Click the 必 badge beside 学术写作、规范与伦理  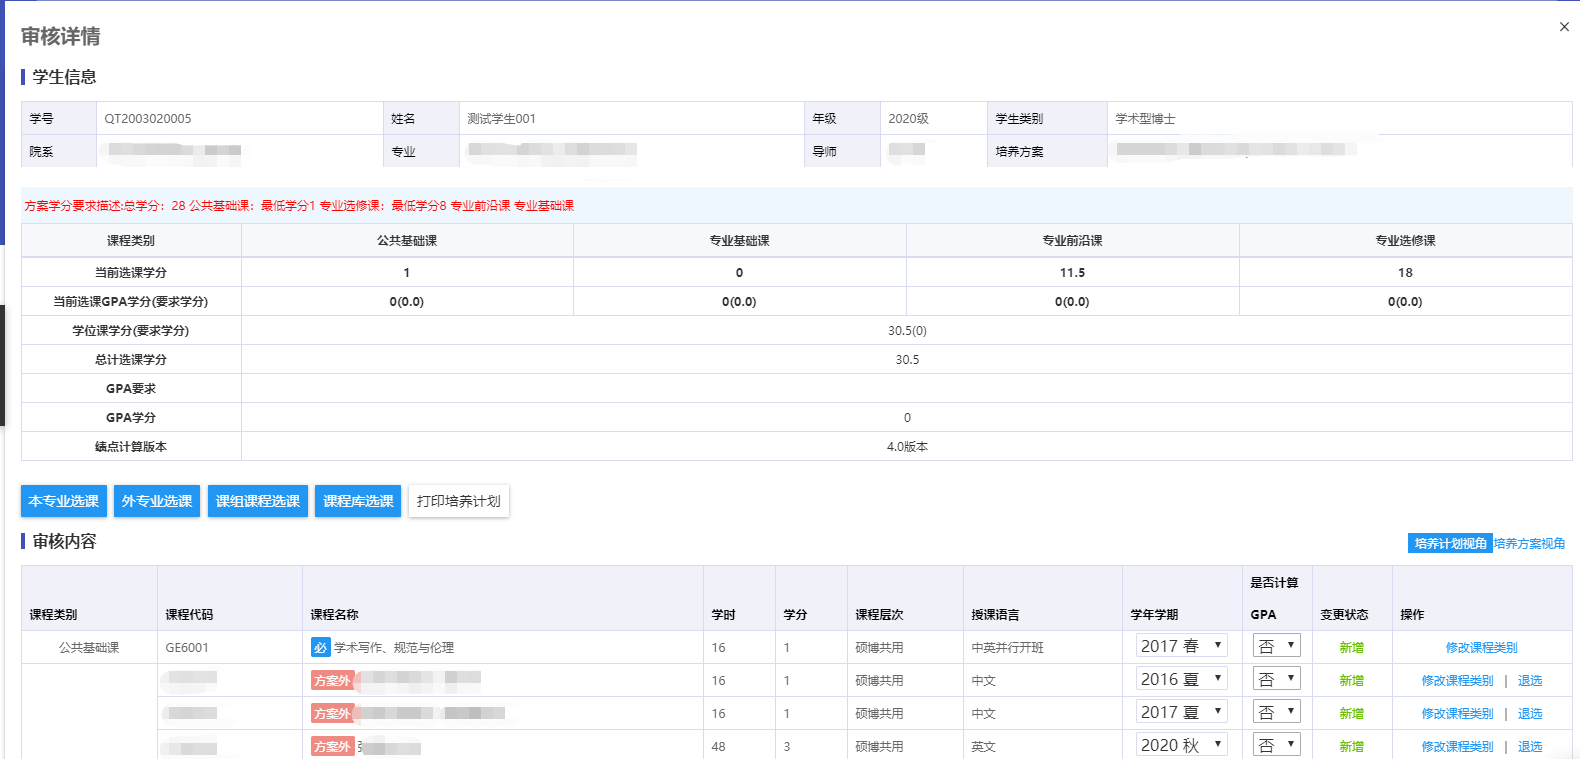(x=320, y=648)
